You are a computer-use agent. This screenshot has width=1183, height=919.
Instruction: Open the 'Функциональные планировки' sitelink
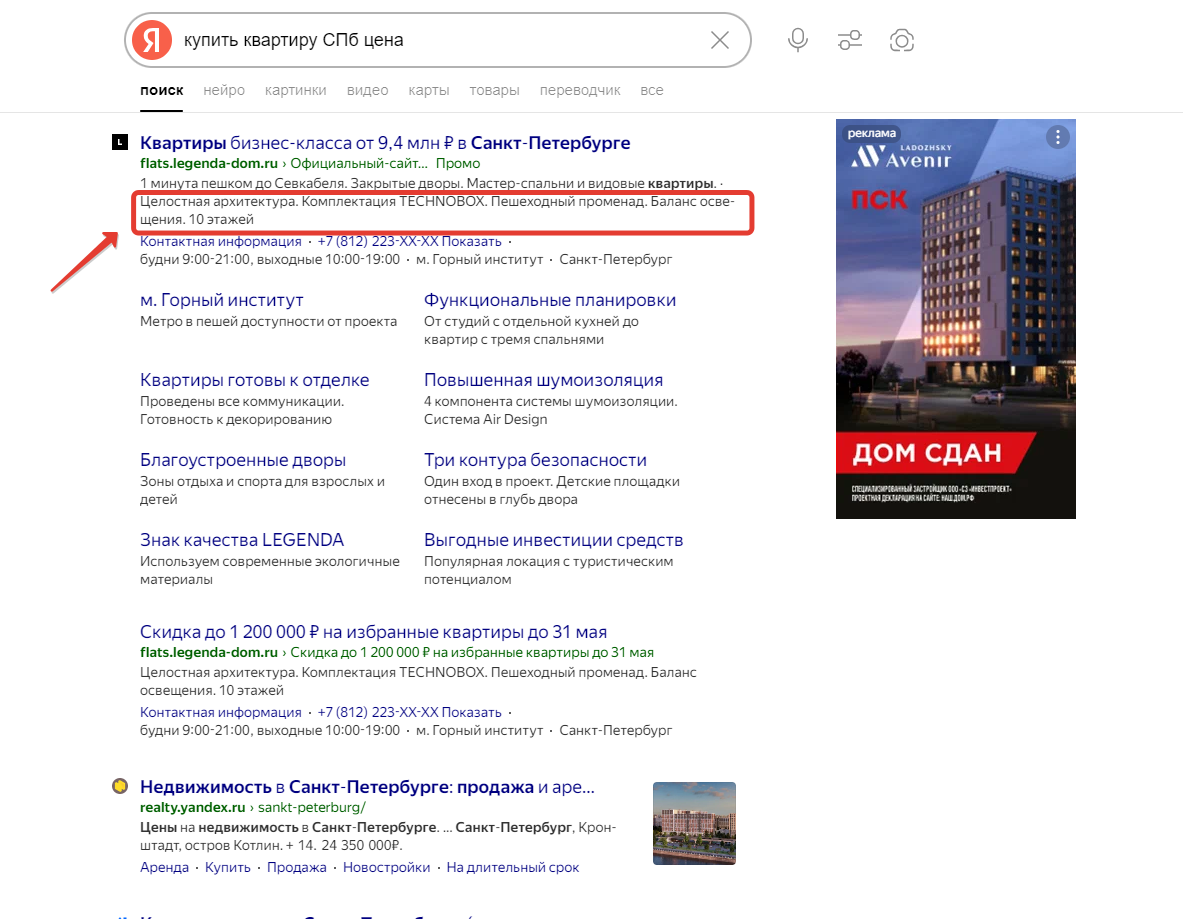550,300
